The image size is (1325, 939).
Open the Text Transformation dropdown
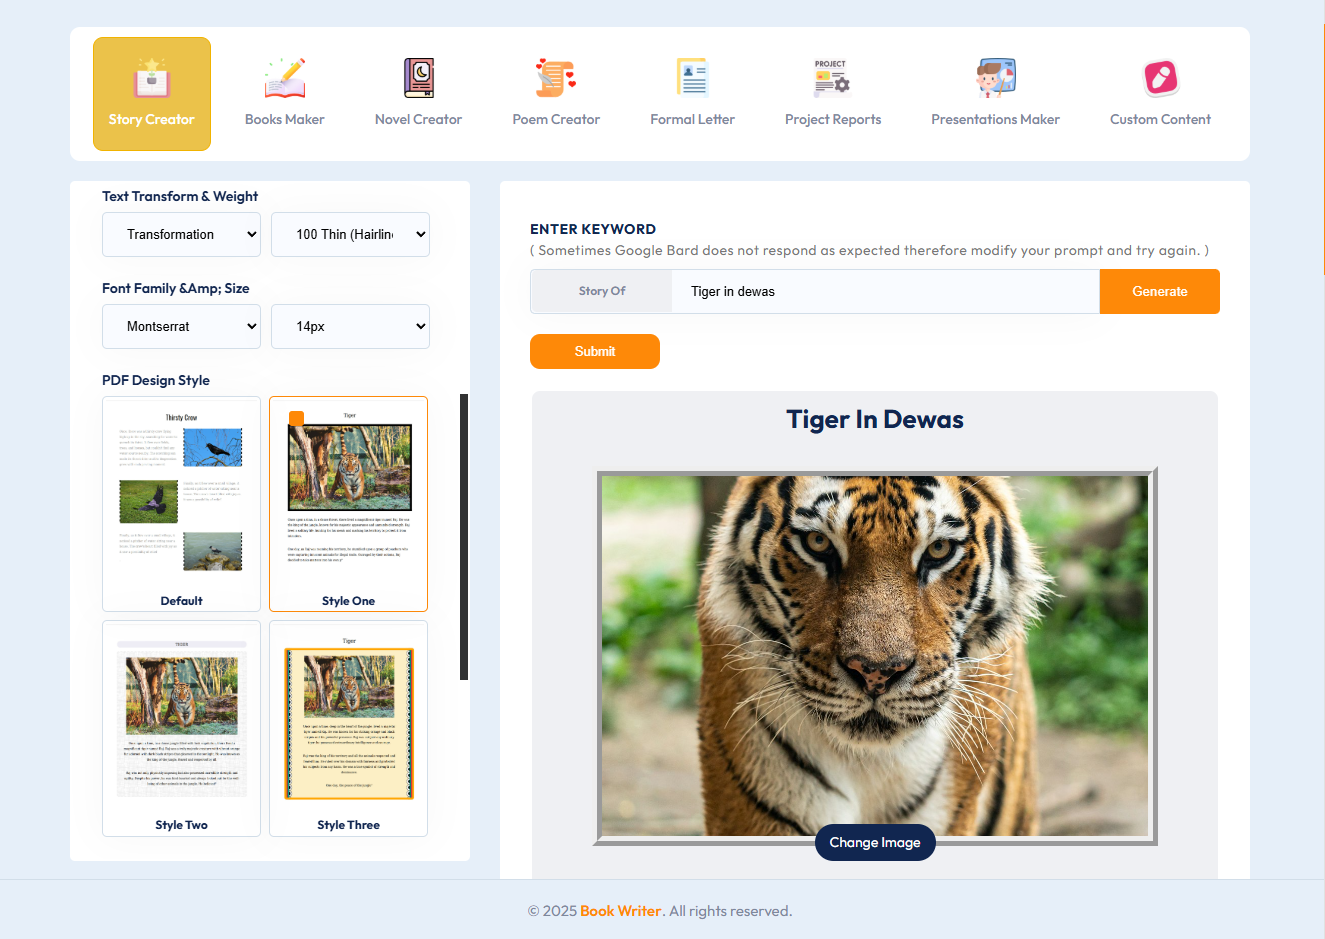pyautogui.click(x=181, y=234)
